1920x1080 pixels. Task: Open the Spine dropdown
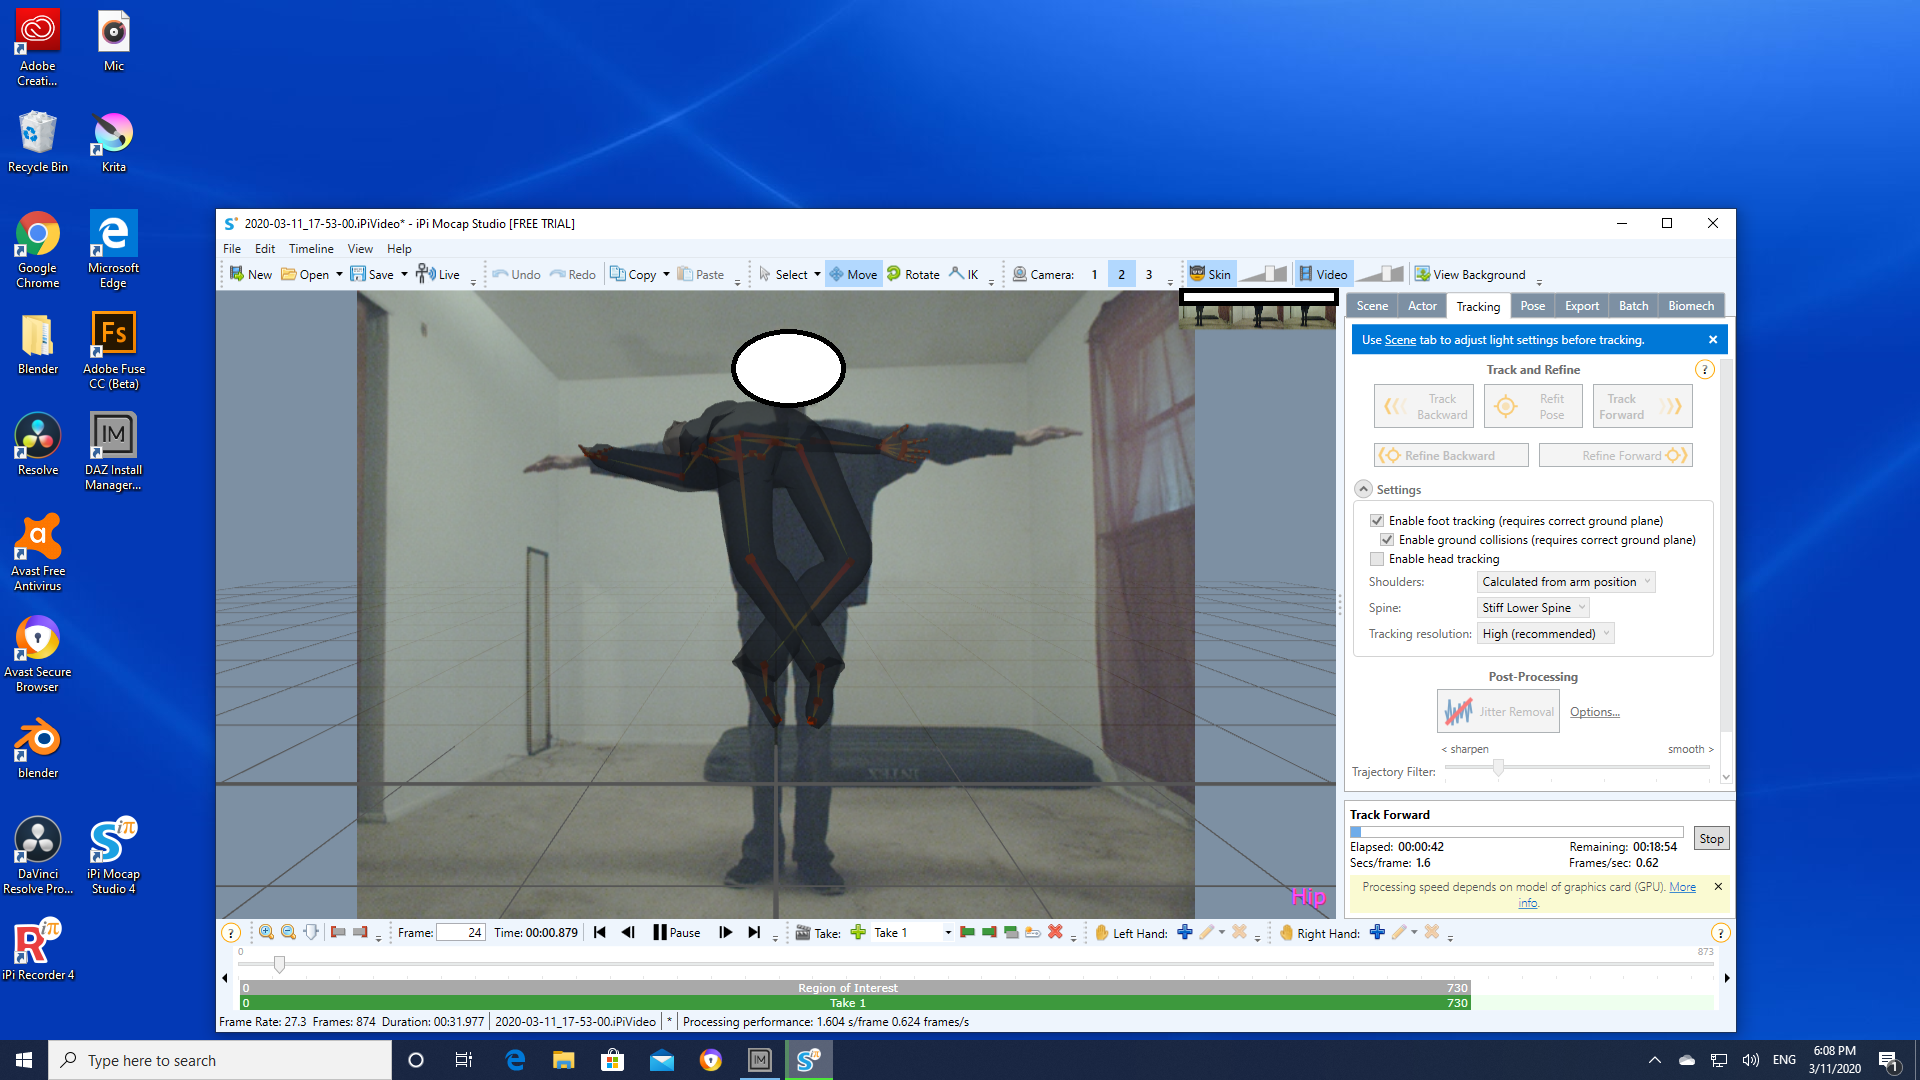[x=1533, y=607]
